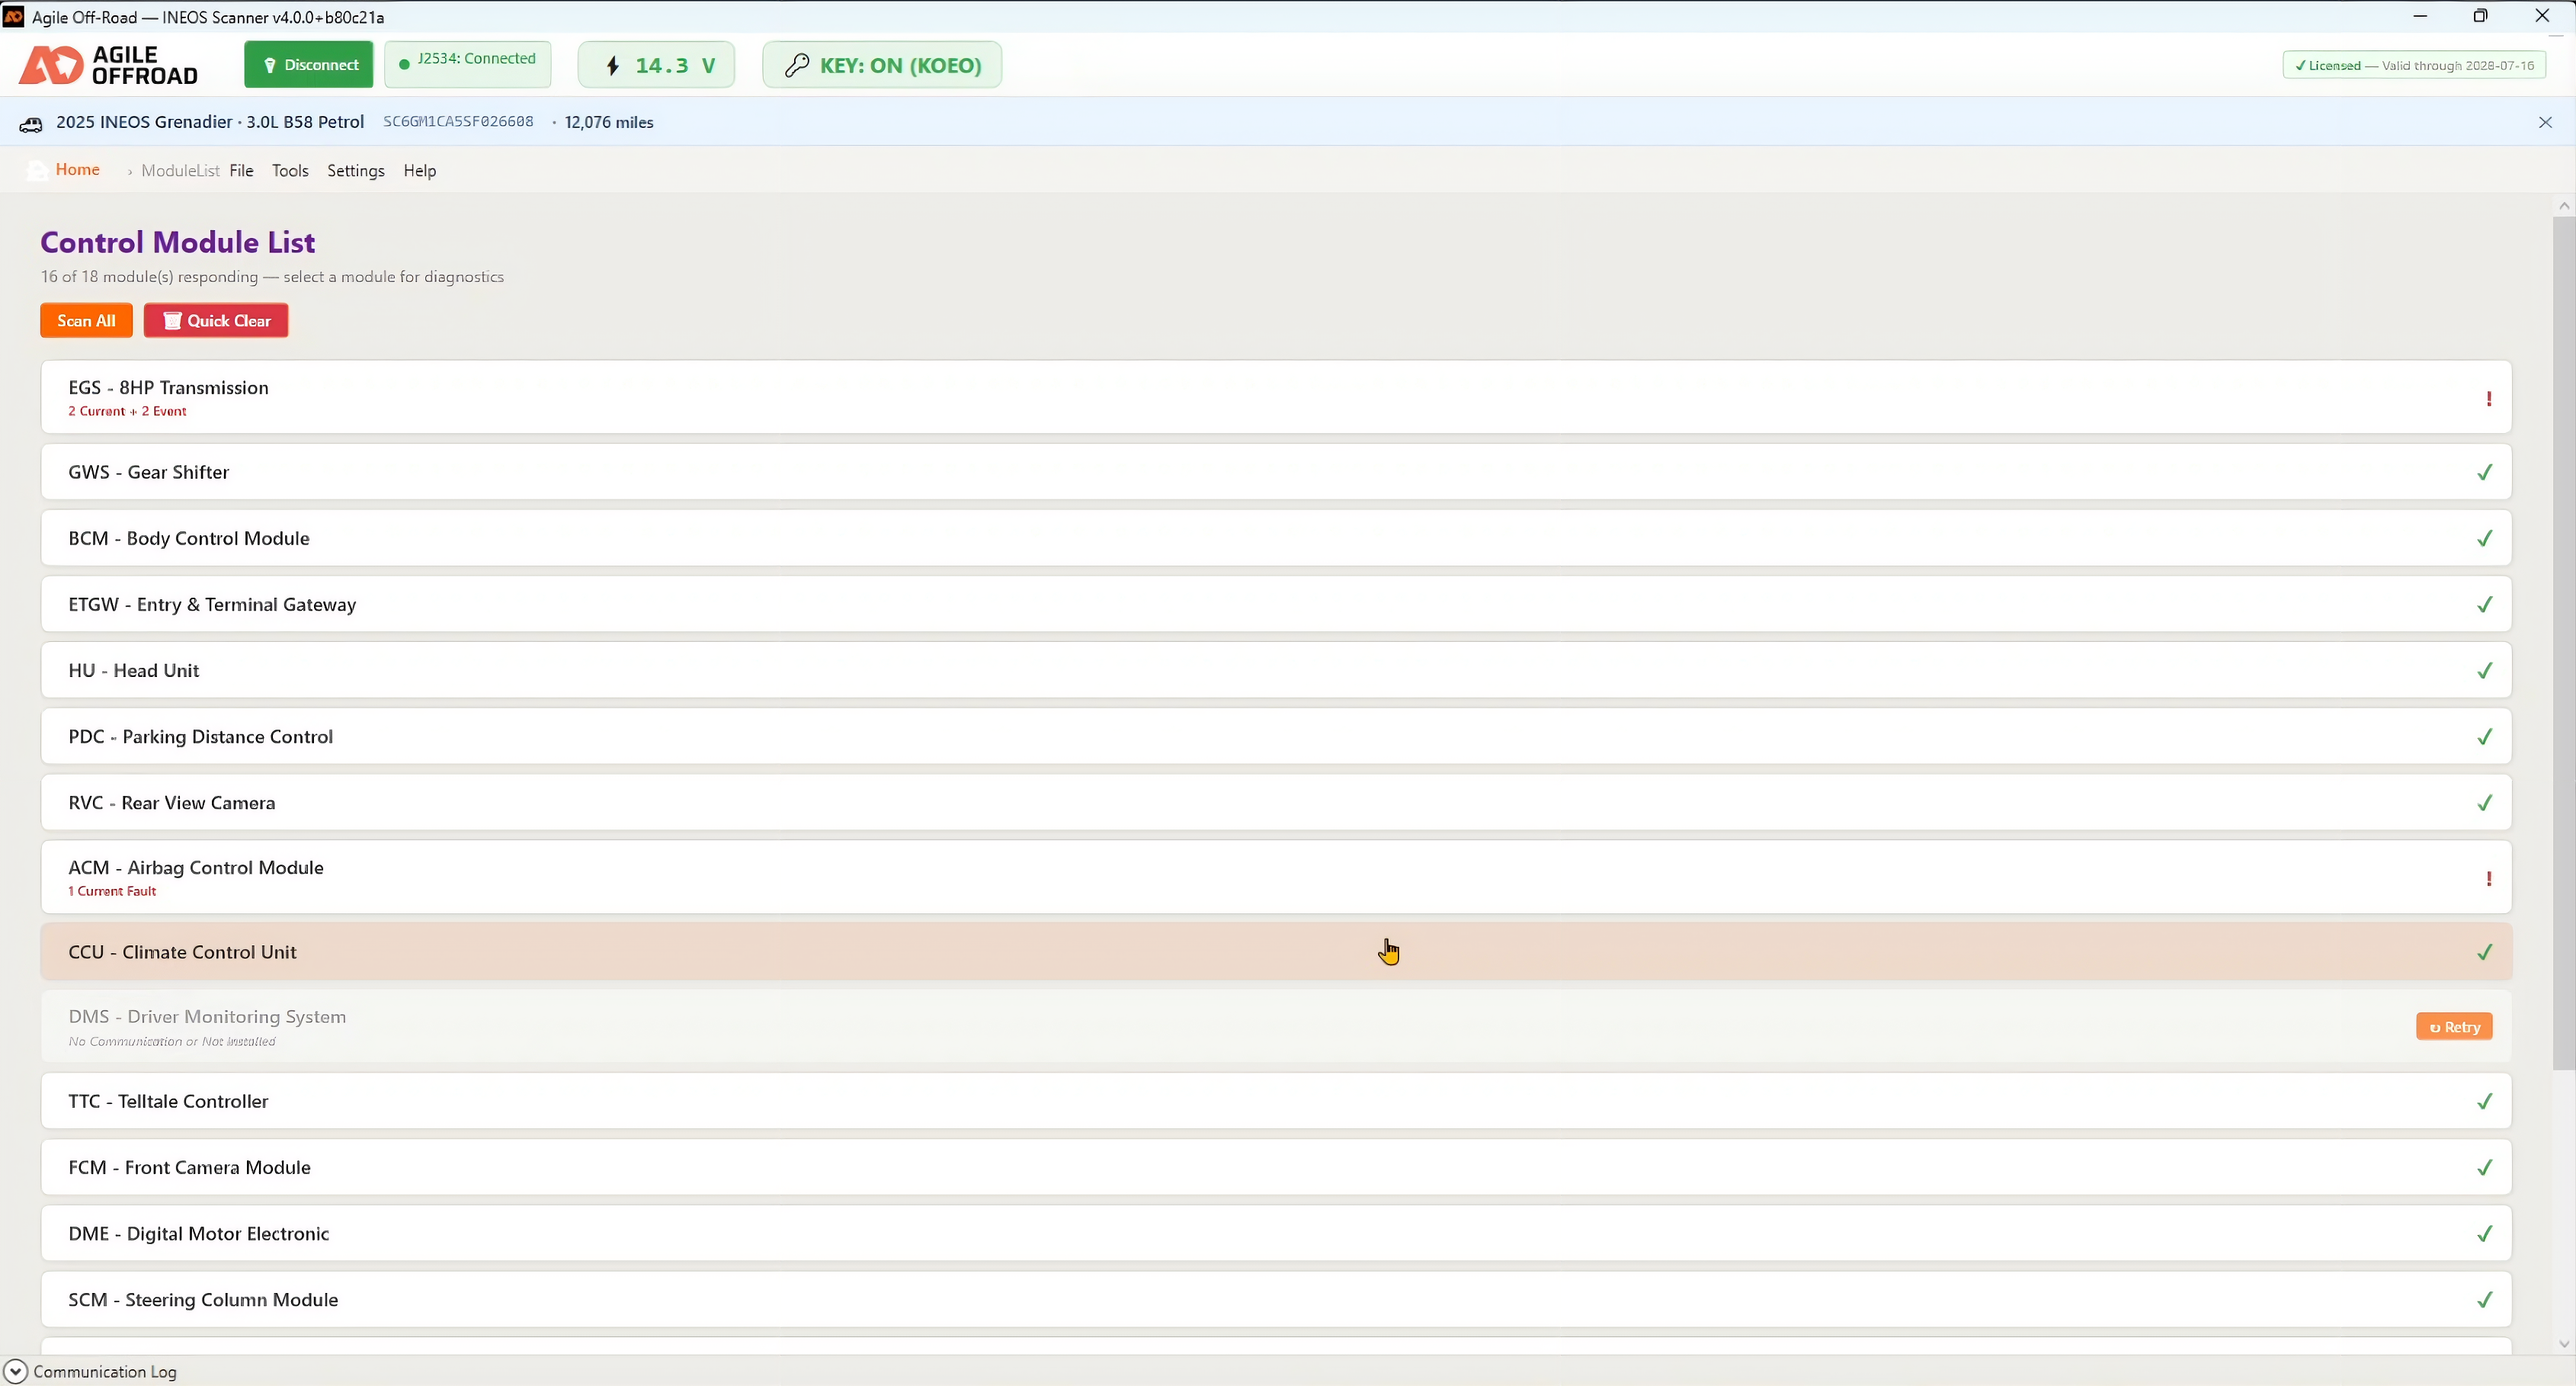Image resolution: width=2576 pixels, height=1386 pixels.
Task: Click the scrollbar up arrow
Action: pos(2563,206)
